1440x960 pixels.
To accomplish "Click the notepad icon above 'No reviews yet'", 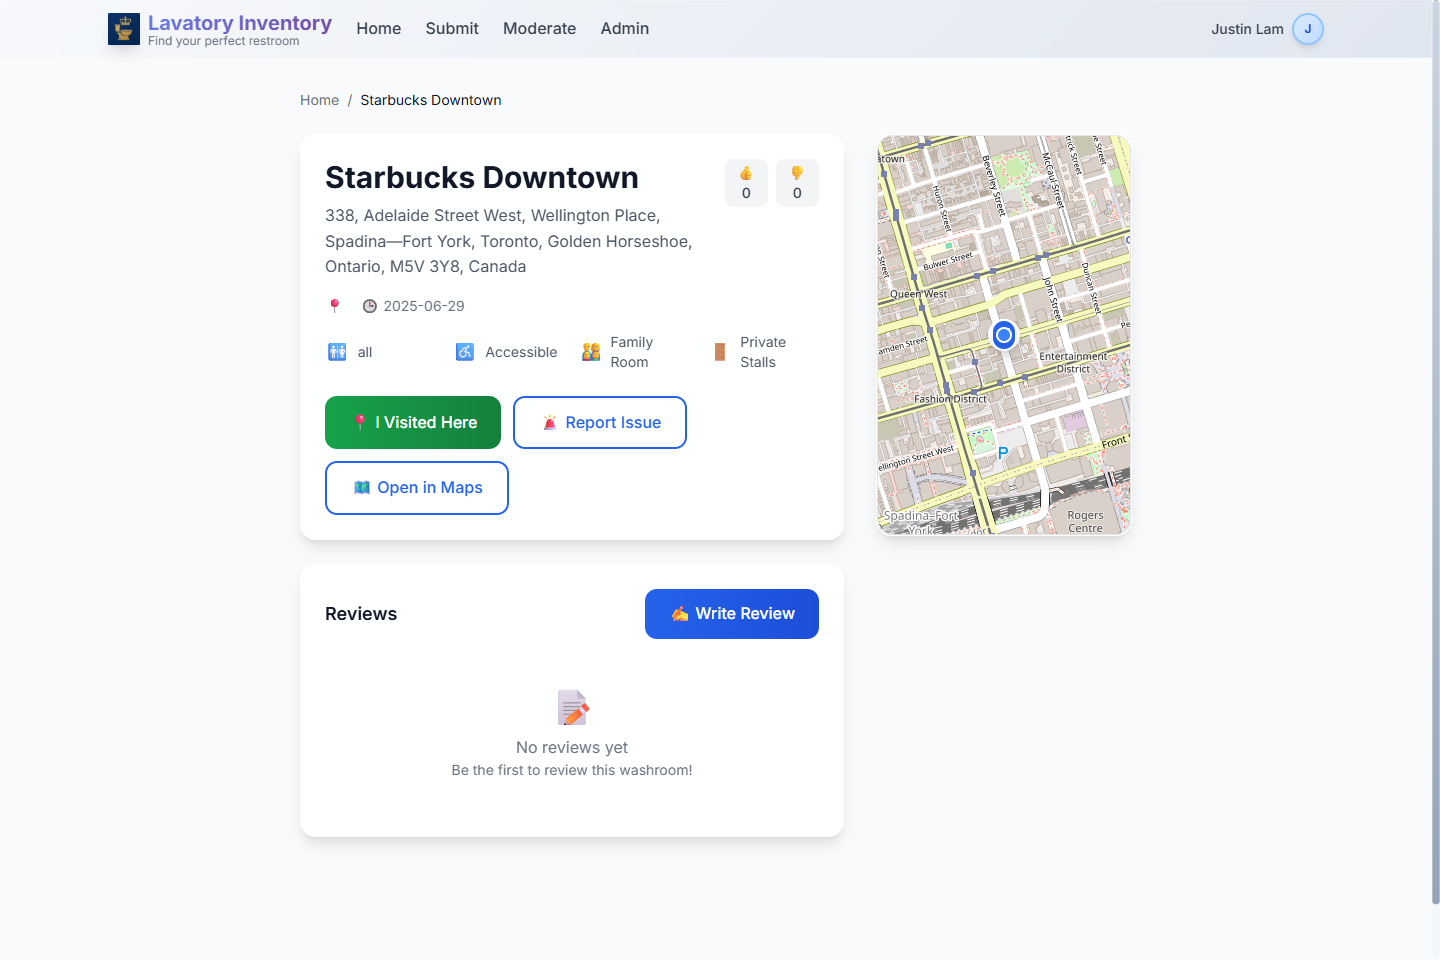I will [x=572, y=708].
